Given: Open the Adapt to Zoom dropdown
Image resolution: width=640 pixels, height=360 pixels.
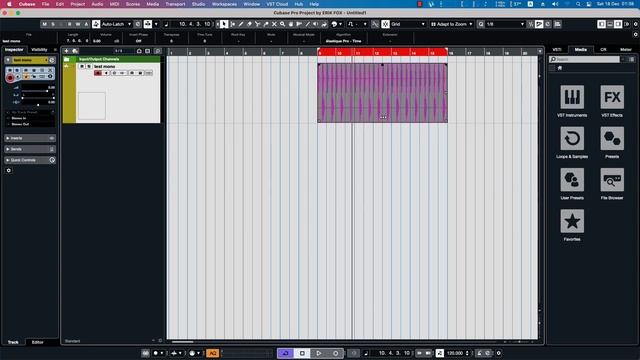Looking at the screenshot, I should point(452,24).
